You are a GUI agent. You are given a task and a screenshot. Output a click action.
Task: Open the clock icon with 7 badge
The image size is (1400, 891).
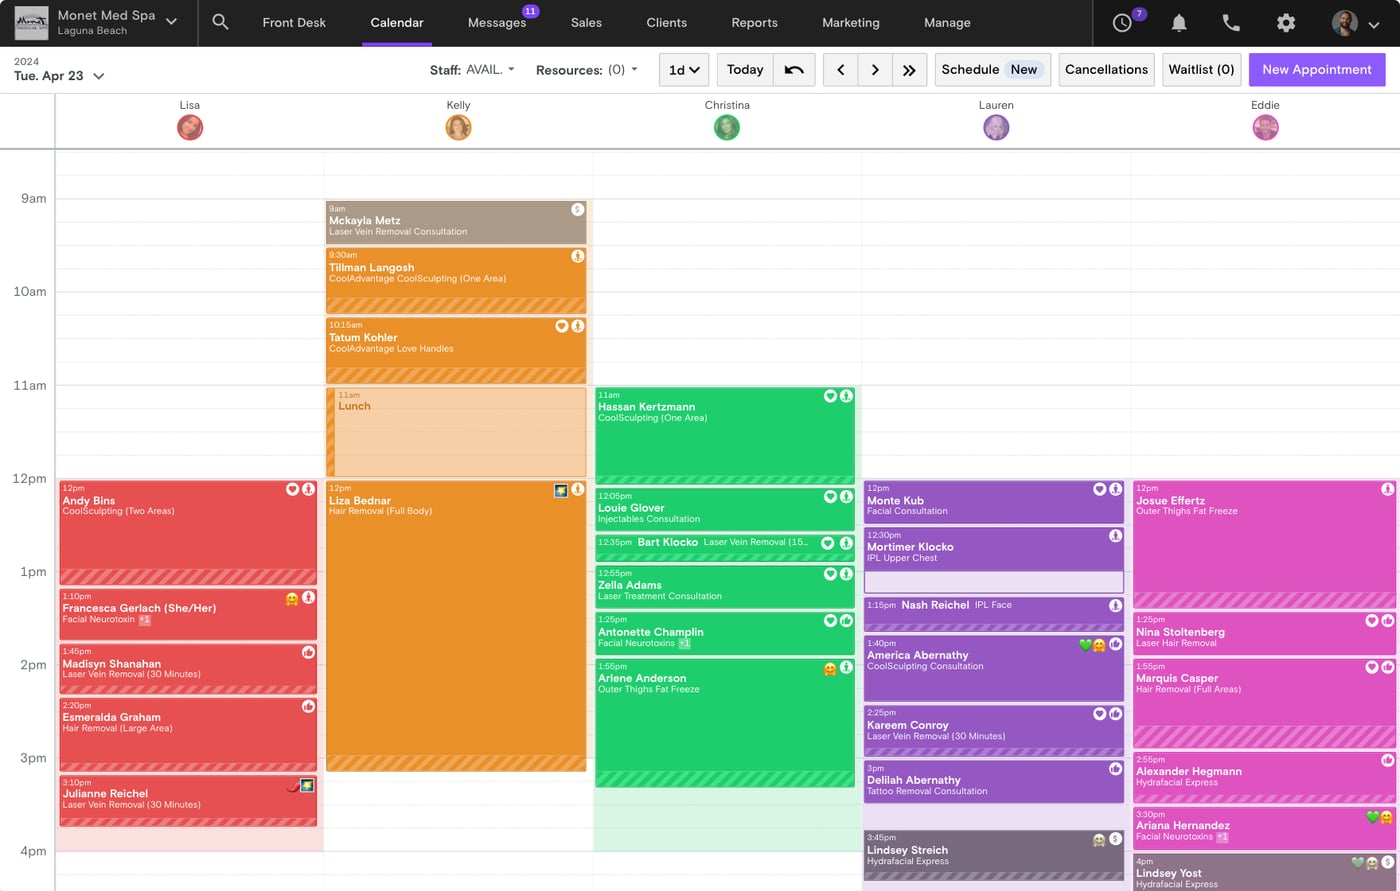coord(1124,22)
